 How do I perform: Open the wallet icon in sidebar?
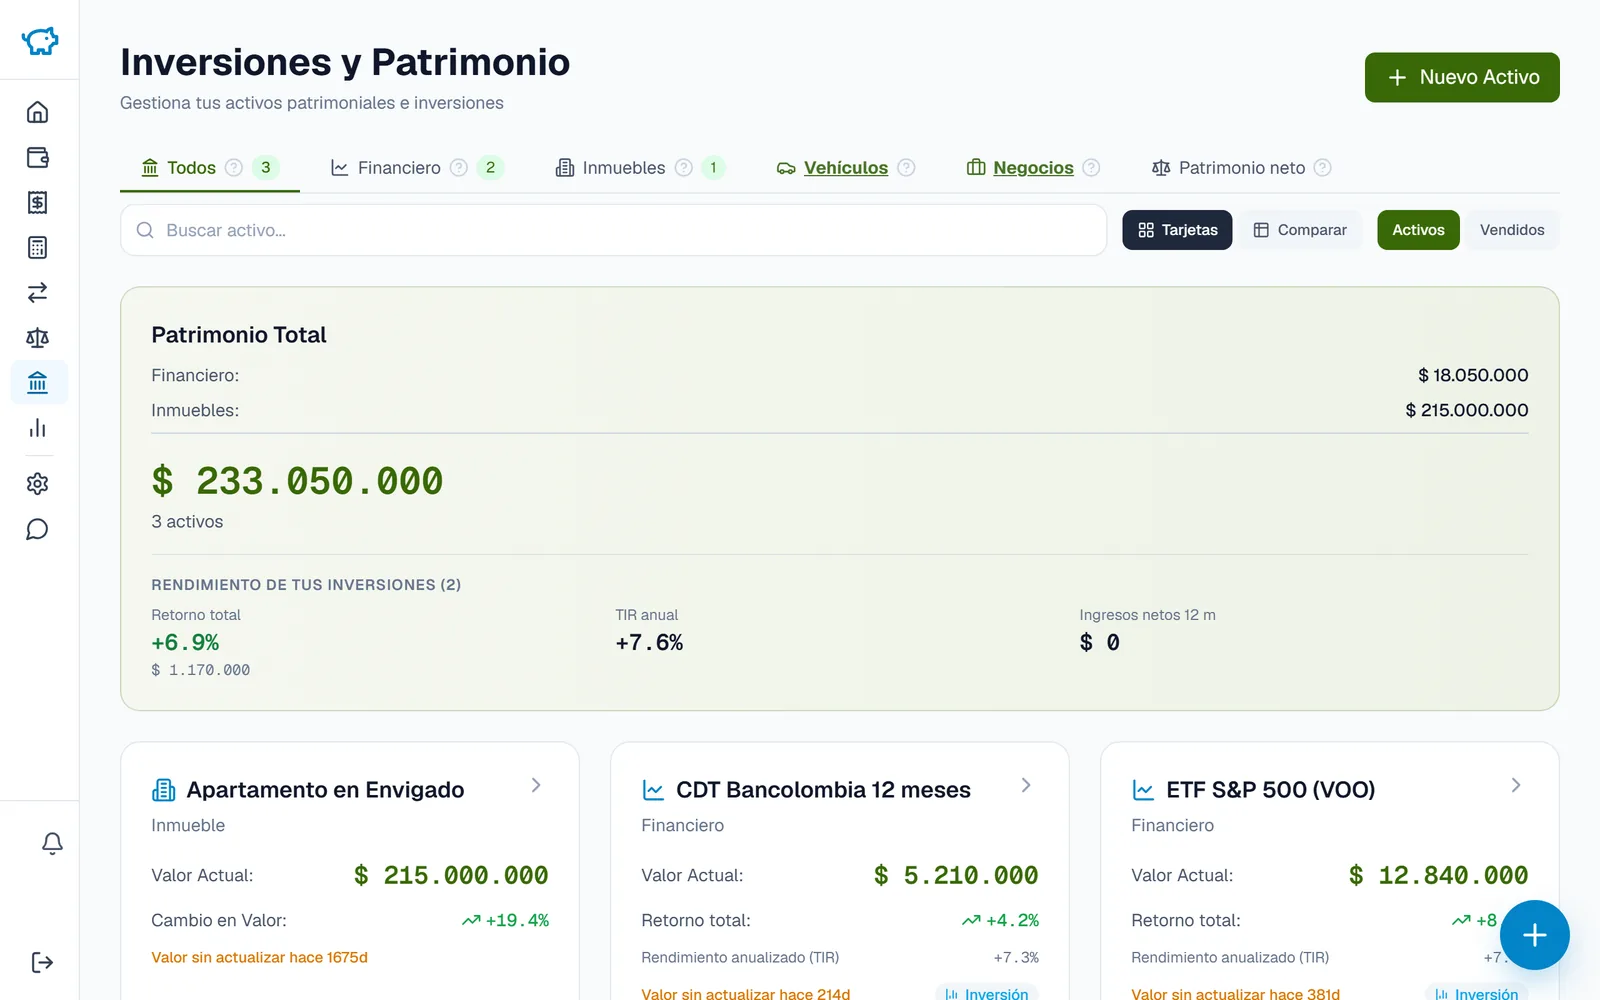[x=38, y=157]
